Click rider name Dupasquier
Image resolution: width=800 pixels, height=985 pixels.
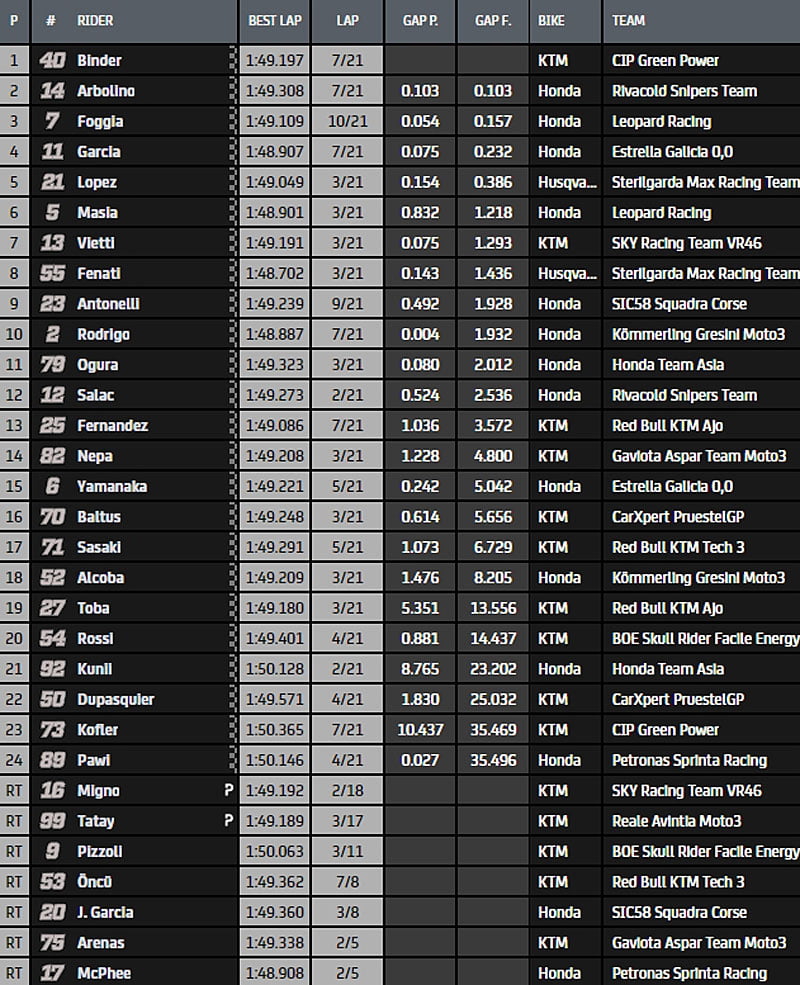(115, 700)
